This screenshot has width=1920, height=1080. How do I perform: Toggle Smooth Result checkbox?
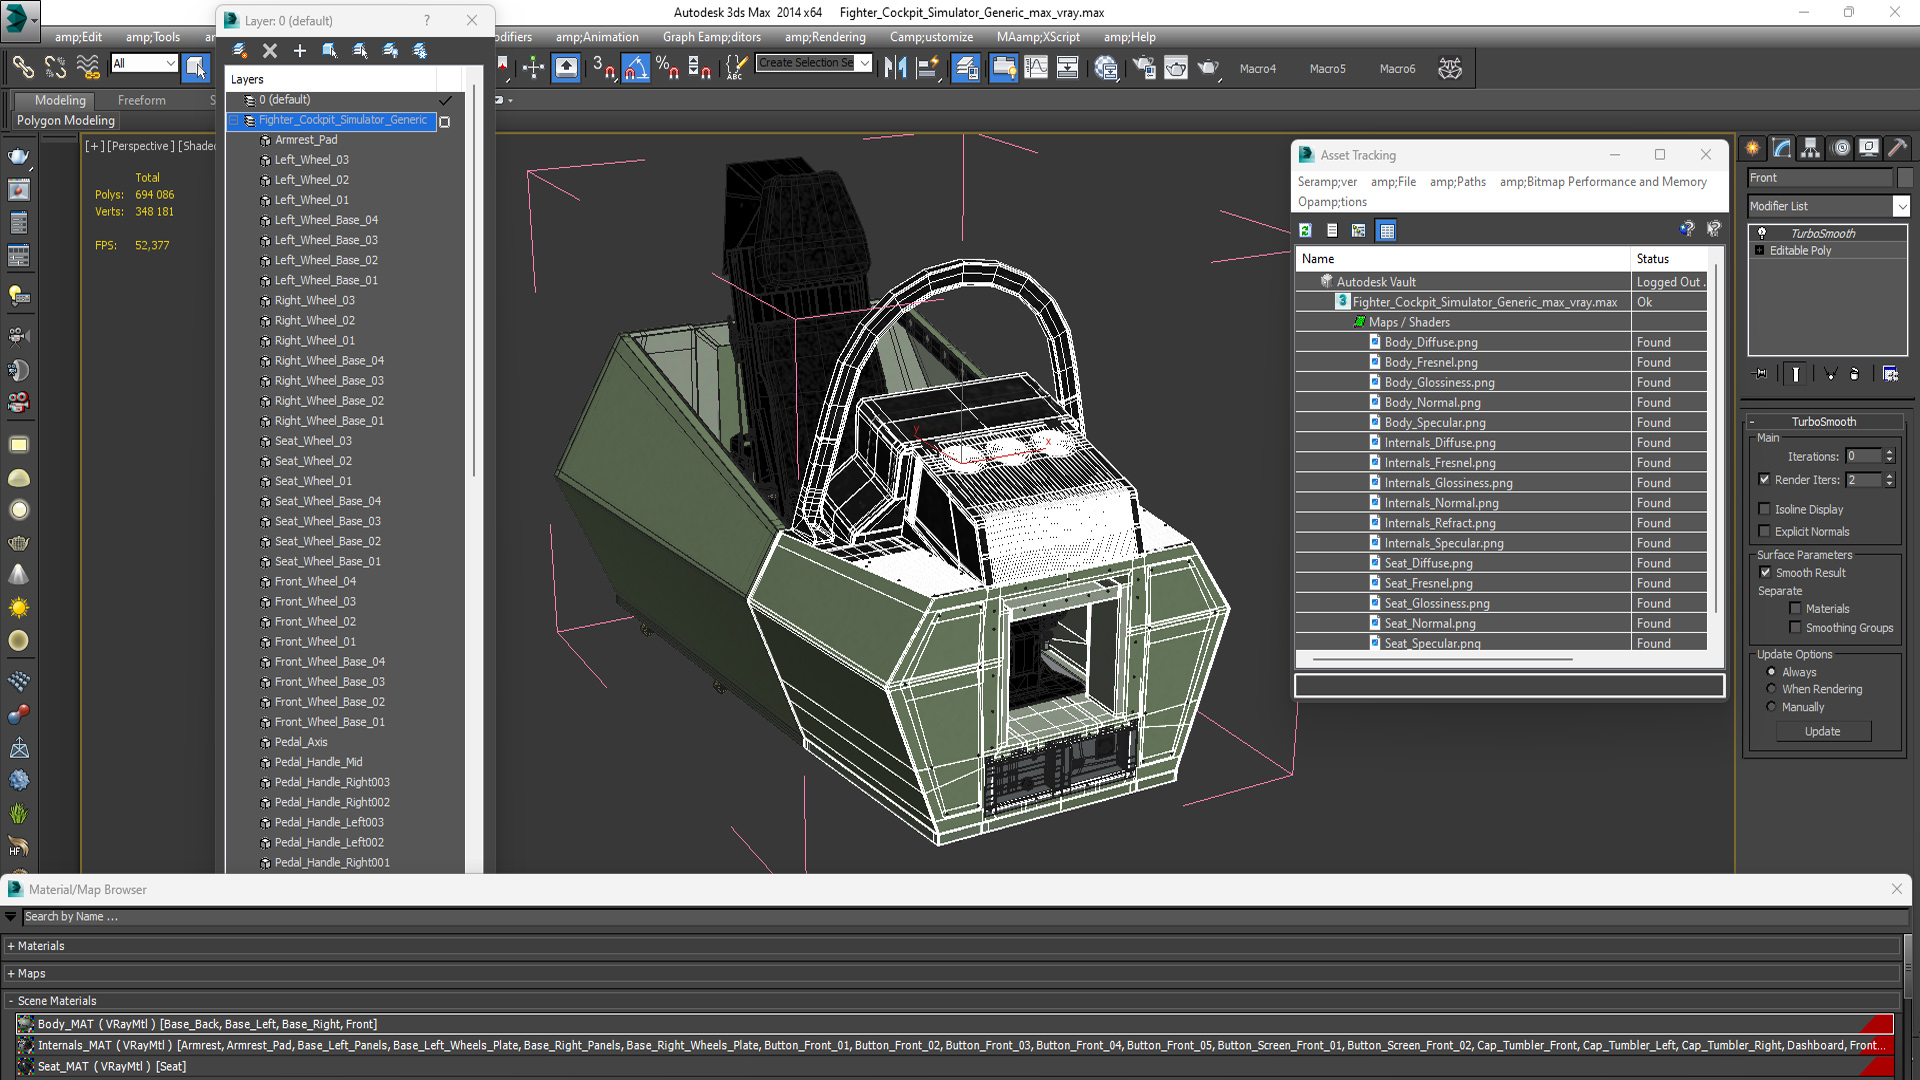(x=1765, y=572)
